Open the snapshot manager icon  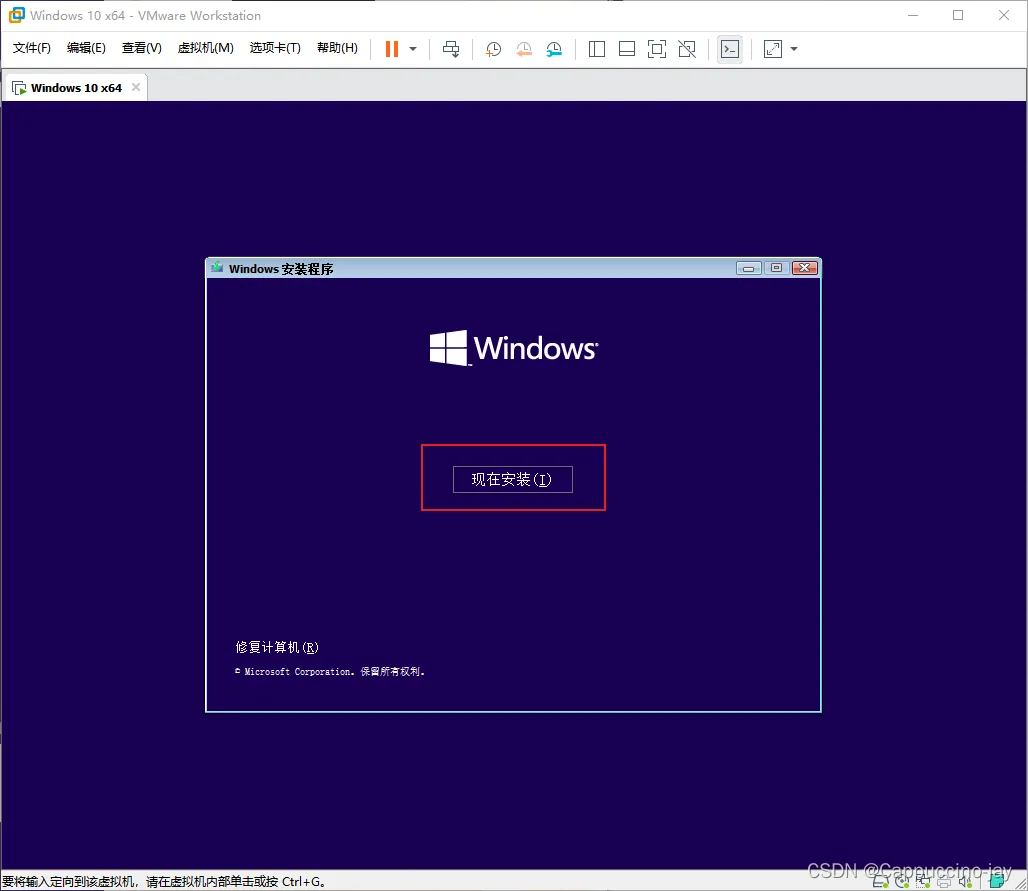point(555,49)
